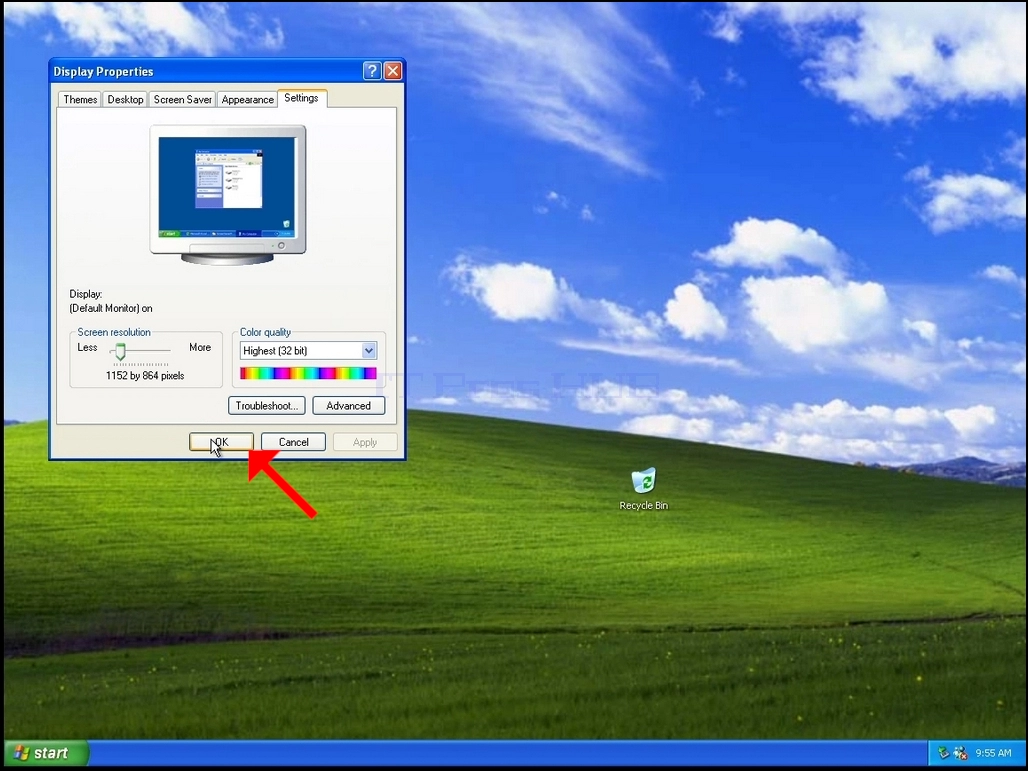Click the system tray clock
1028x771 pixels.
(993, 753)
